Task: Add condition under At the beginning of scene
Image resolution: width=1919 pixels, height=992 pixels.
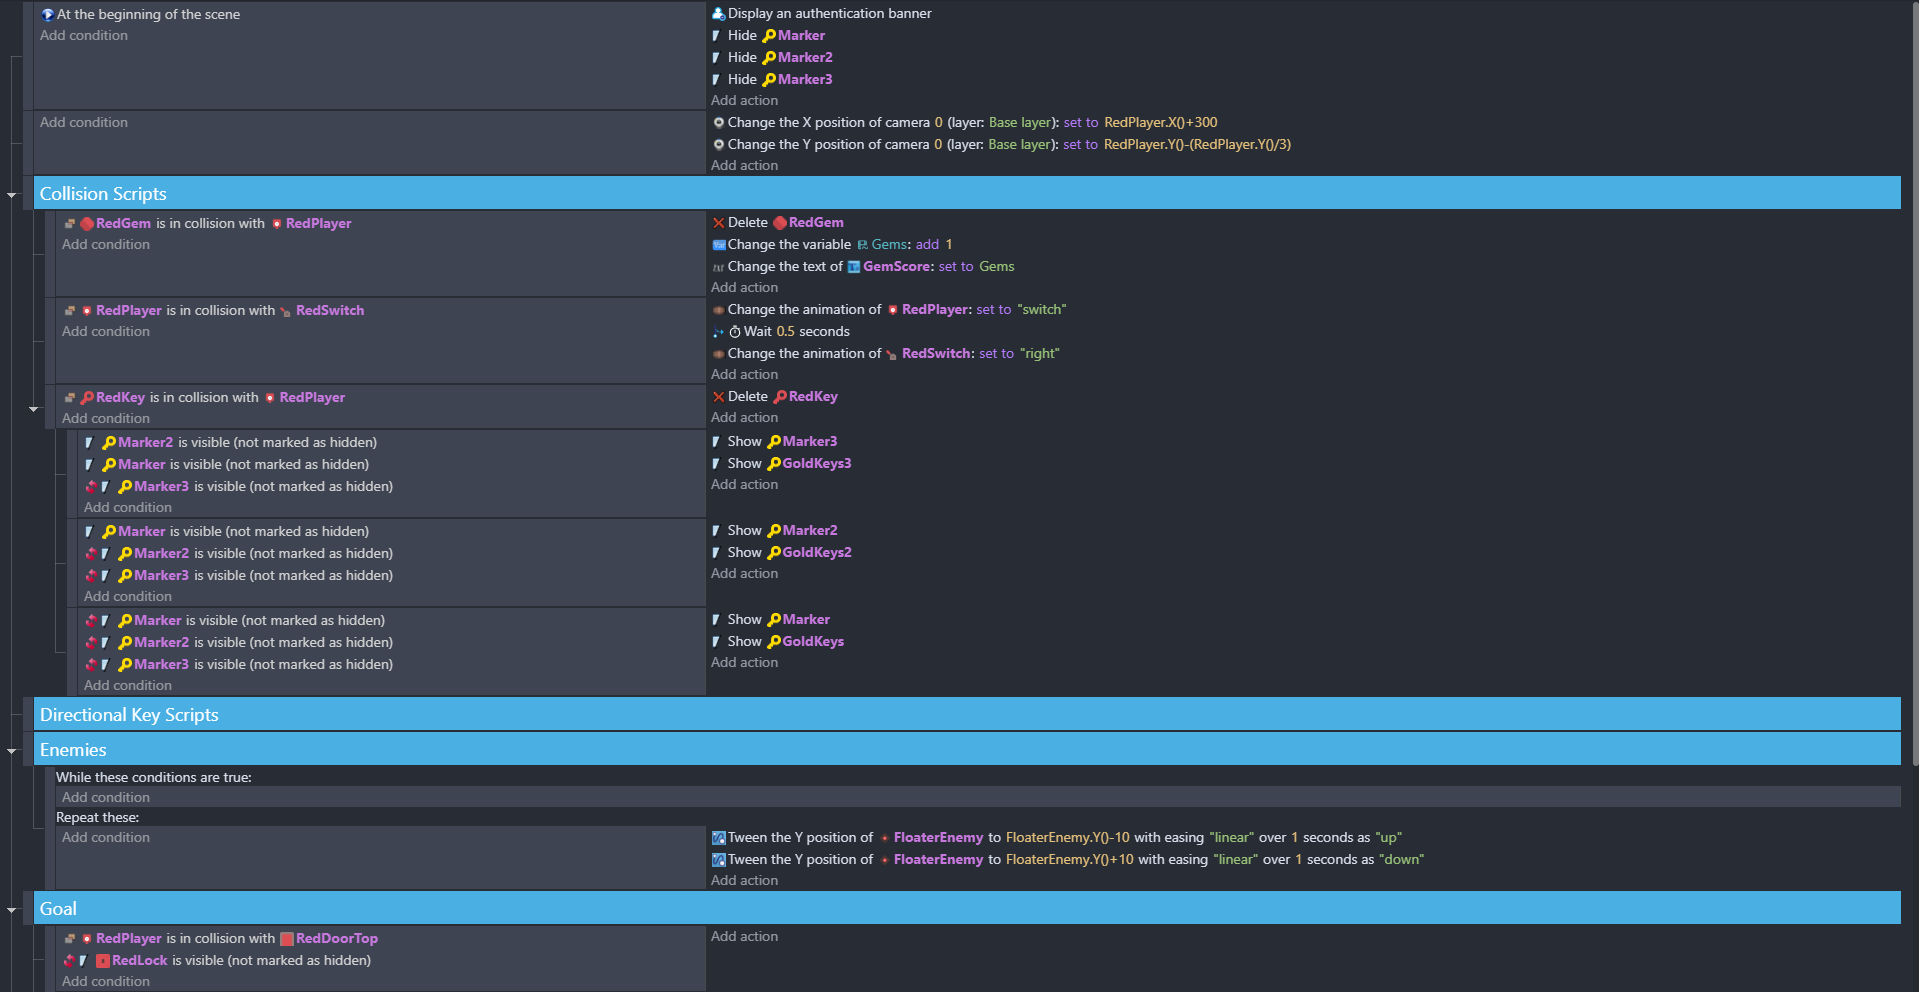Action: tap(84, 36)
